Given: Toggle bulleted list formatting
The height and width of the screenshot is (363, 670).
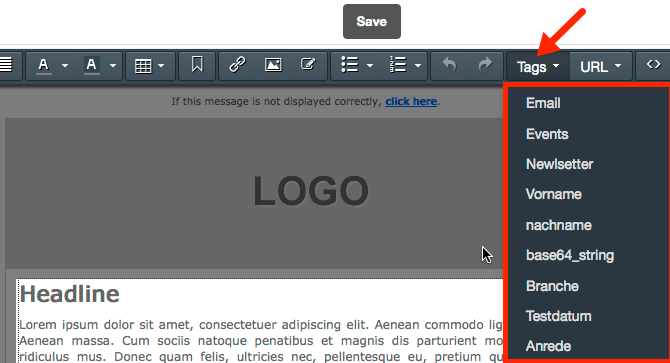Looking at the screenshot, I should [350, 65].
